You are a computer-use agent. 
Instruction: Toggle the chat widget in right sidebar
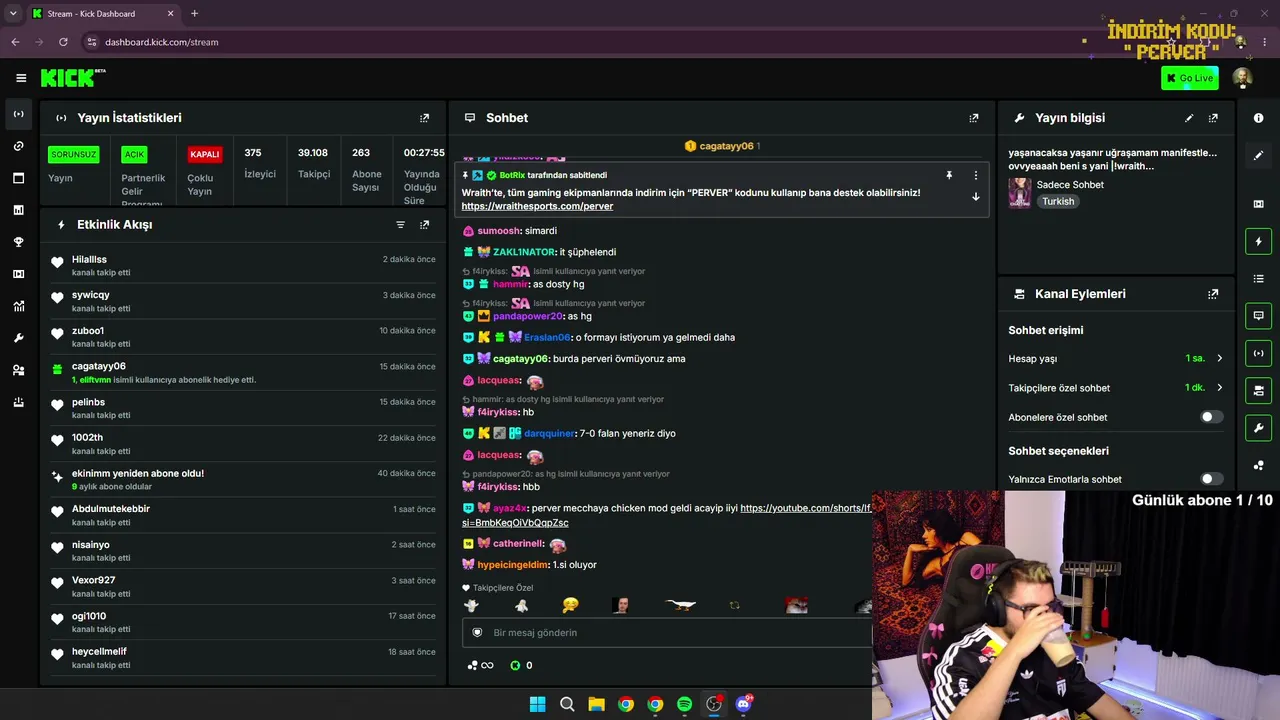tap(1258, 316)
